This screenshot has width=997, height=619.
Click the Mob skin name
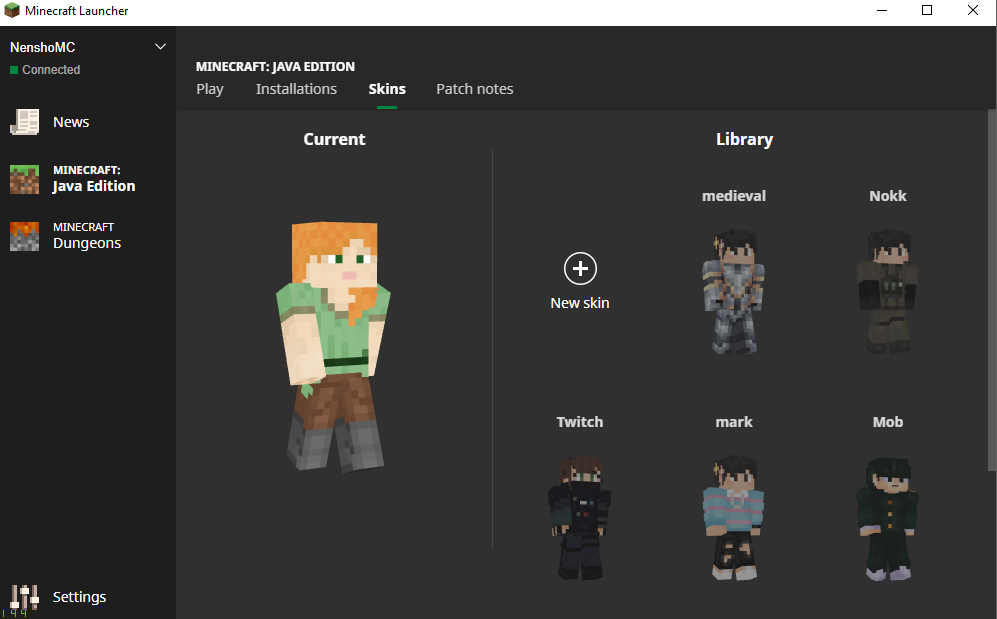pyautogui.click(x=888, y=422)
